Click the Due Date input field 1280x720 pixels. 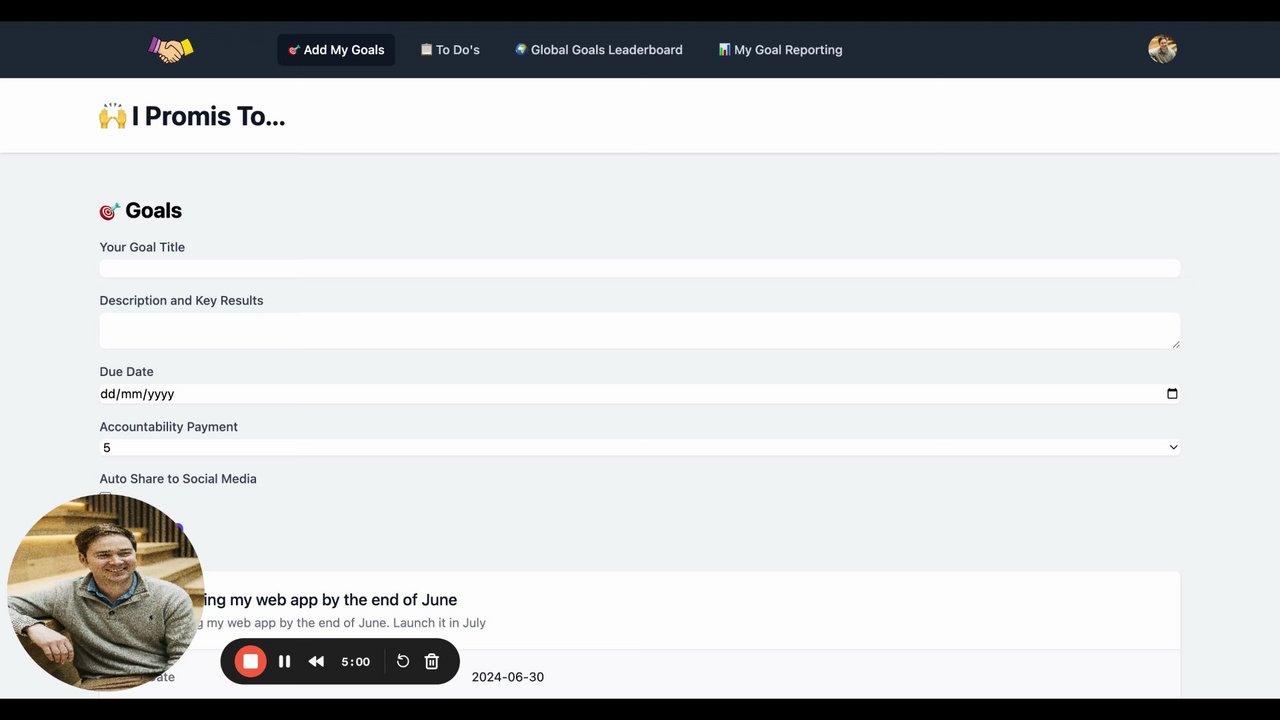[640, 394]
